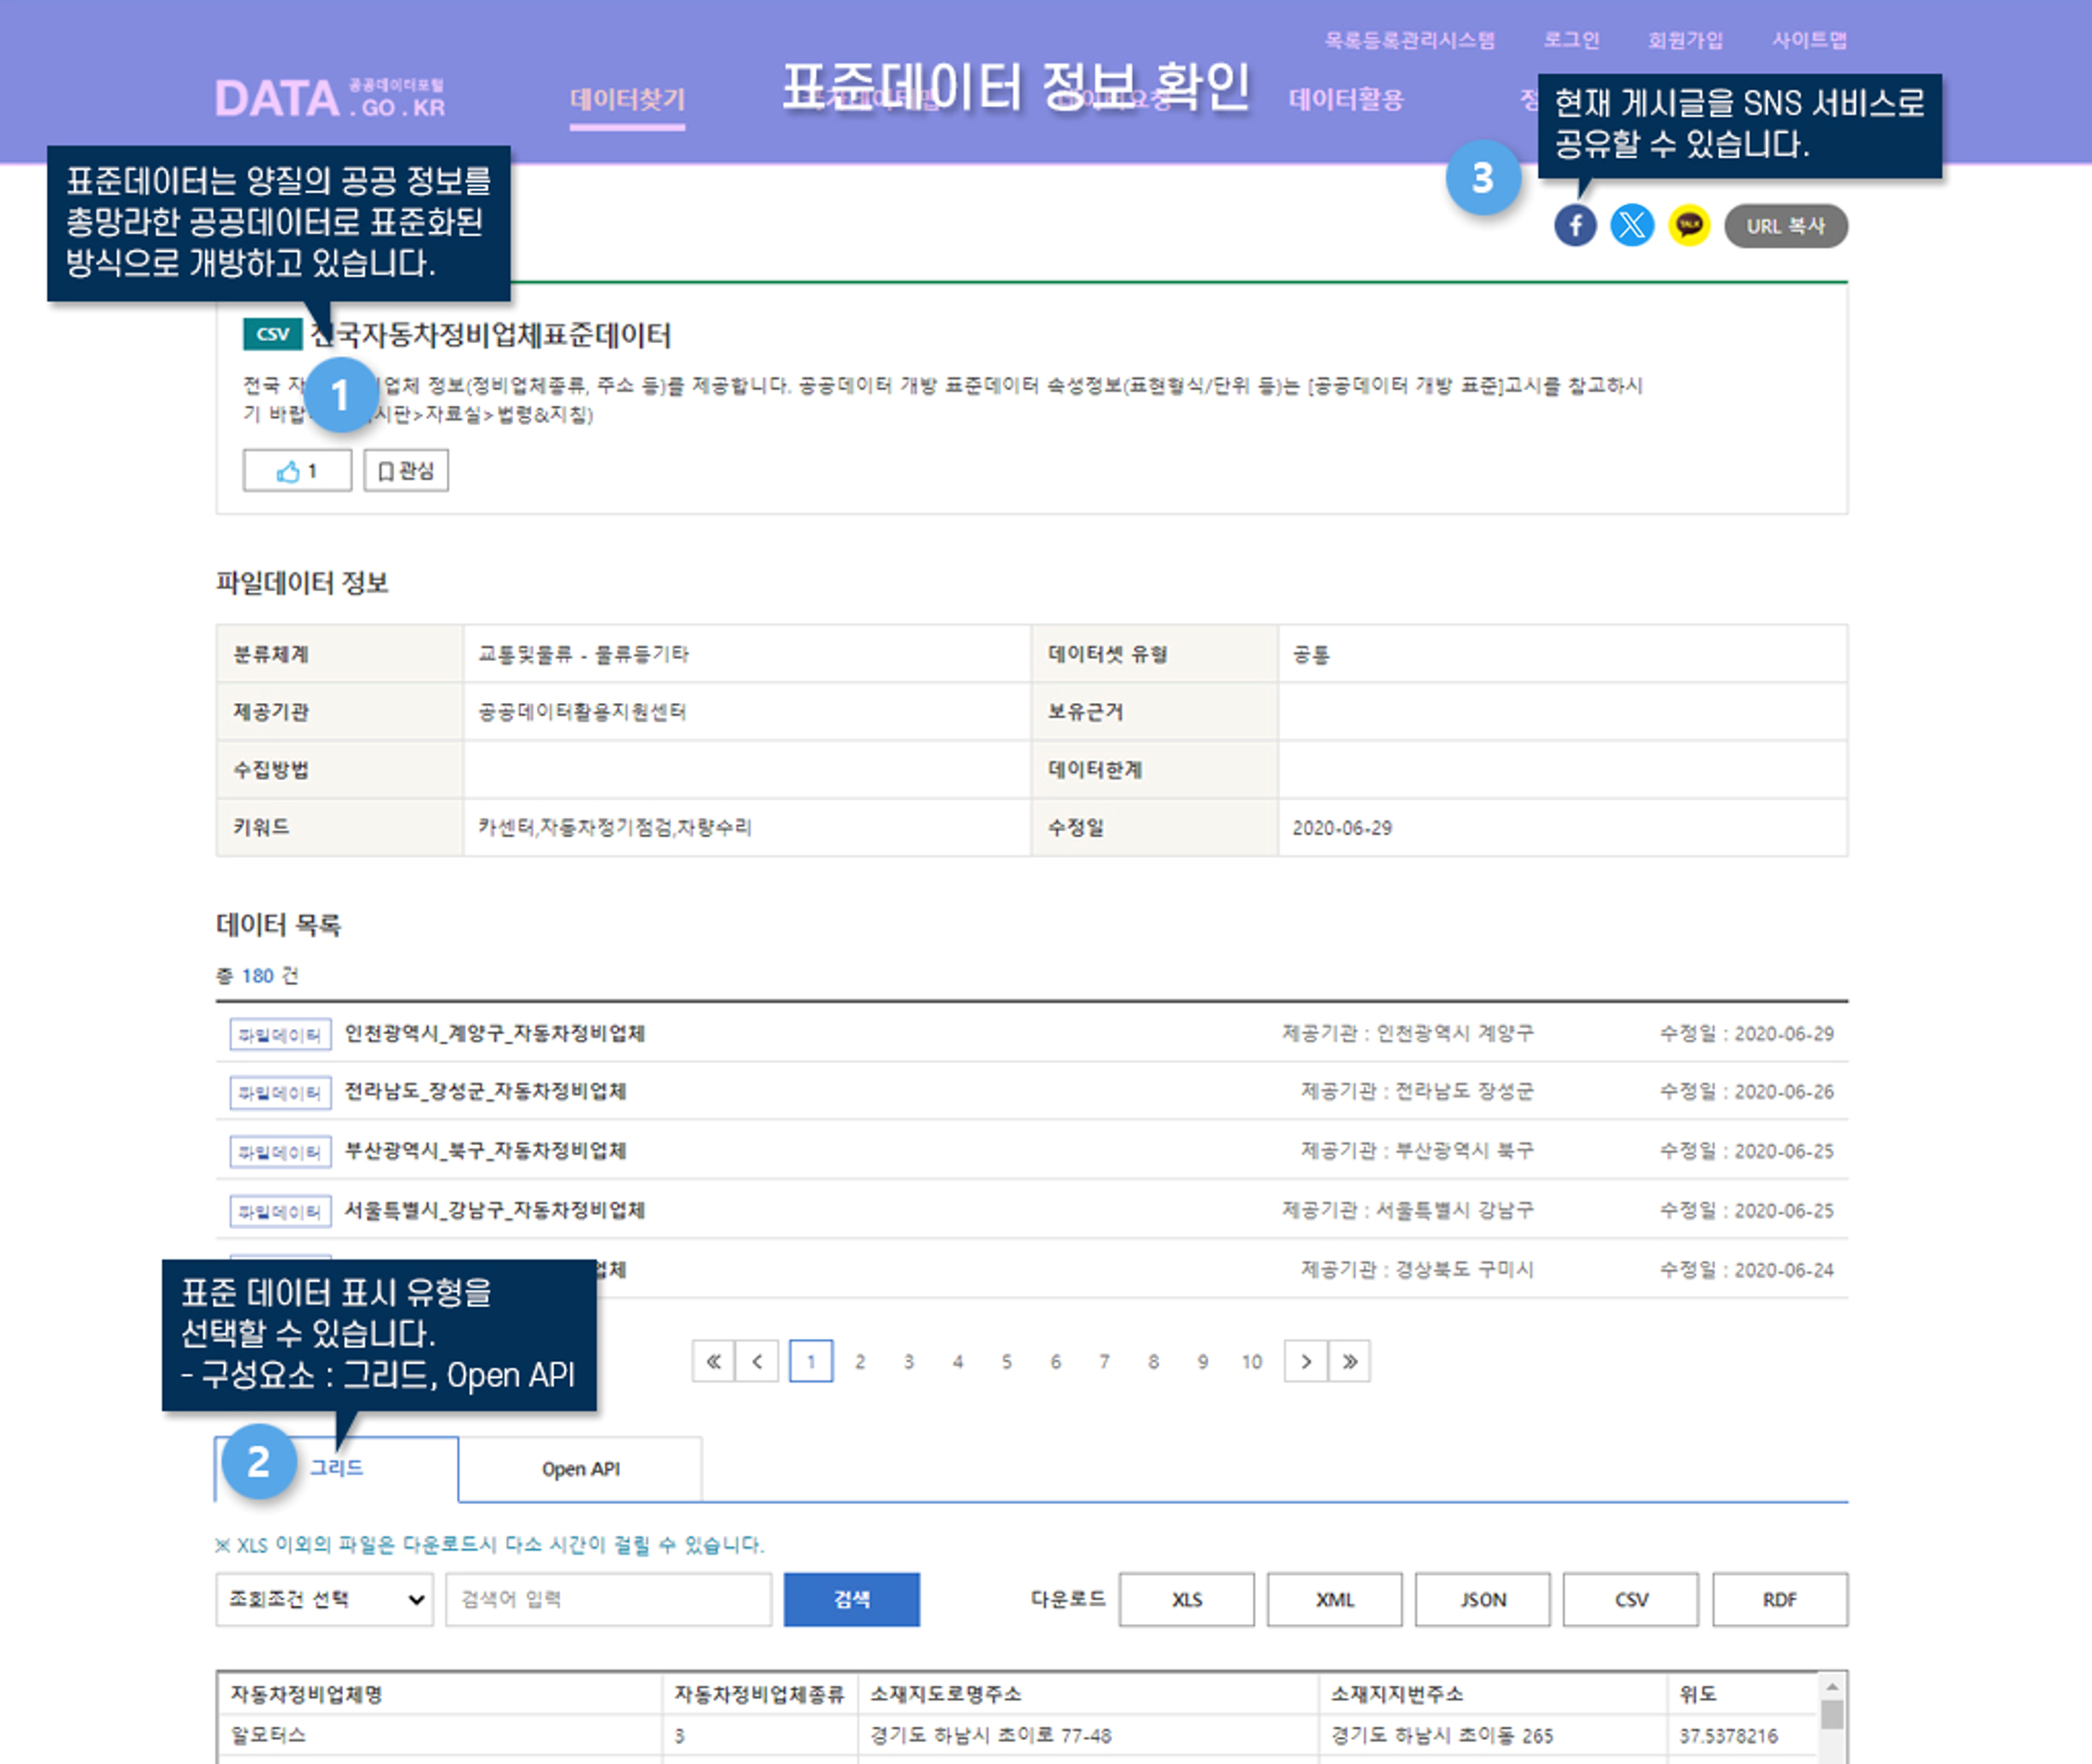Click the grid table scrollbar up arrow

[x=1831, y=1687]
